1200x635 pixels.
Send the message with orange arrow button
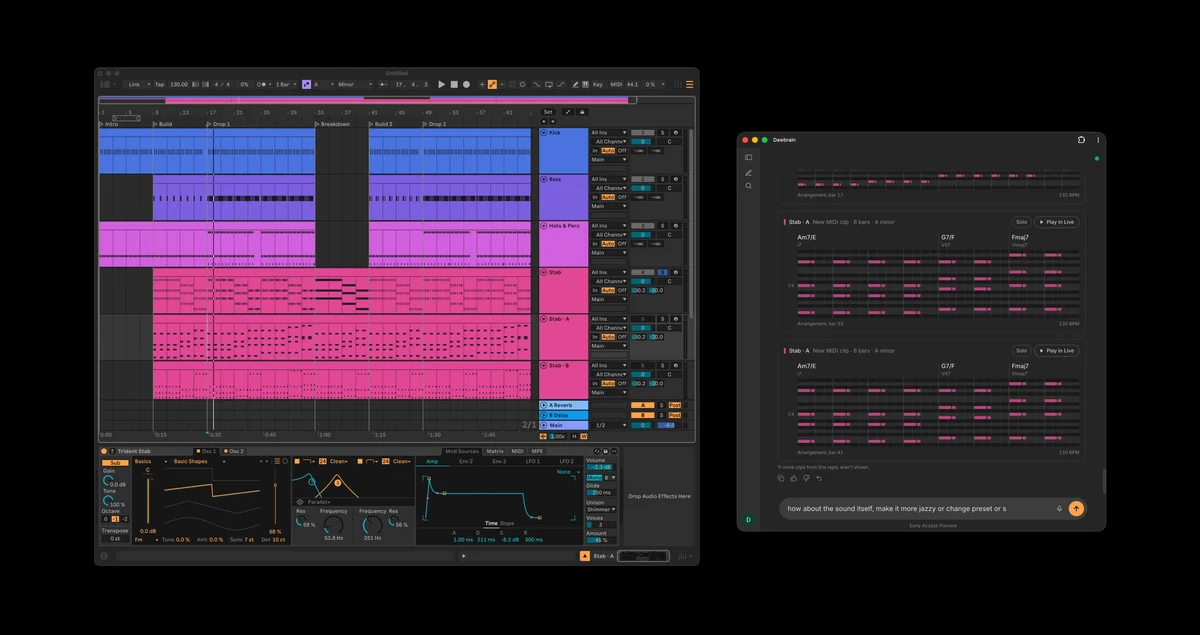click(1076, 508)
